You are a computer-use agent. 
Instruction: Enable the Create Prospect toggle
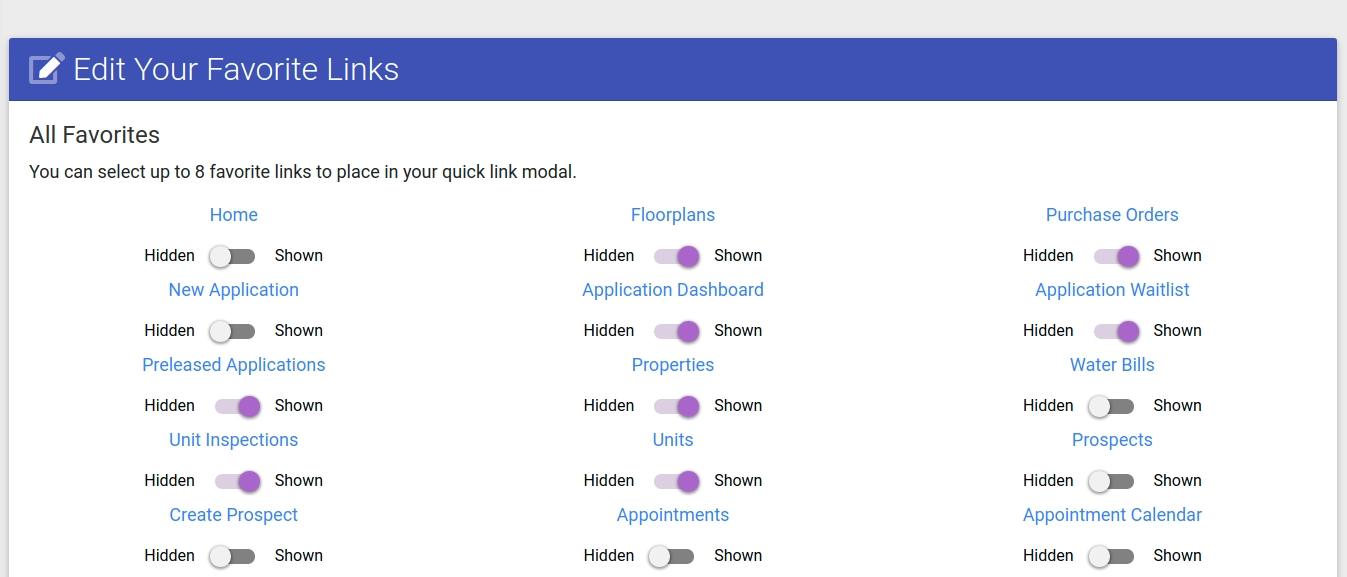coord(233,556)
